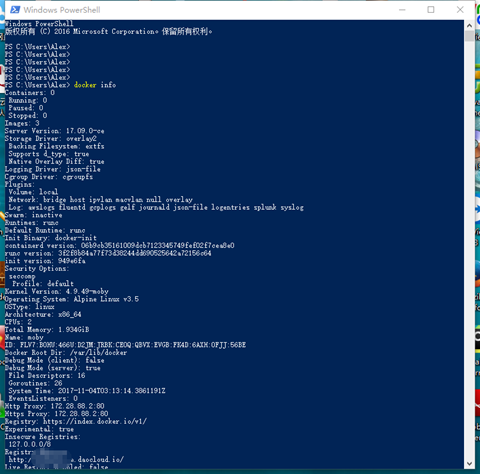480x474 pixels.
Task: Click the scrollbar down arrow
Action: pyautogui.click(x=469, y=464)
